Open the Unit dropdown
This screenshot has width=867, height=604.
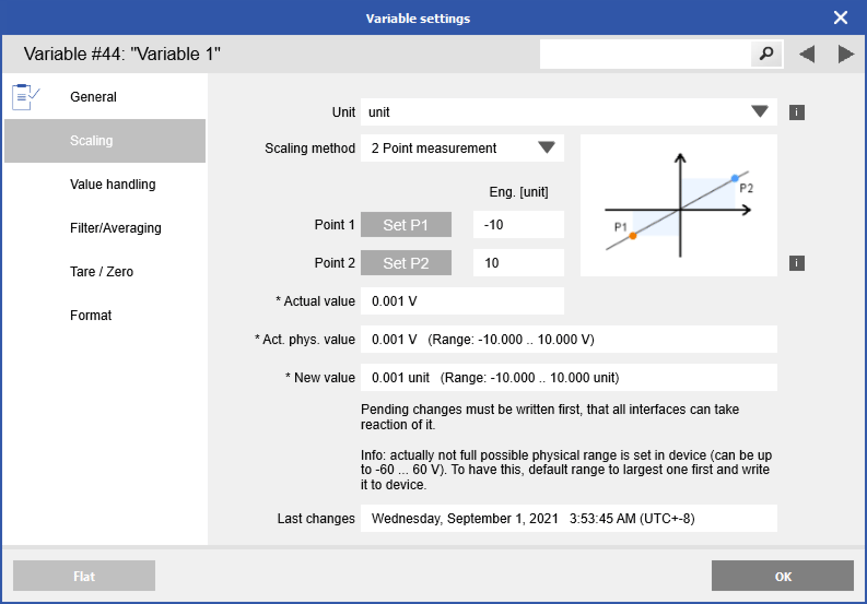coord(758,112)
